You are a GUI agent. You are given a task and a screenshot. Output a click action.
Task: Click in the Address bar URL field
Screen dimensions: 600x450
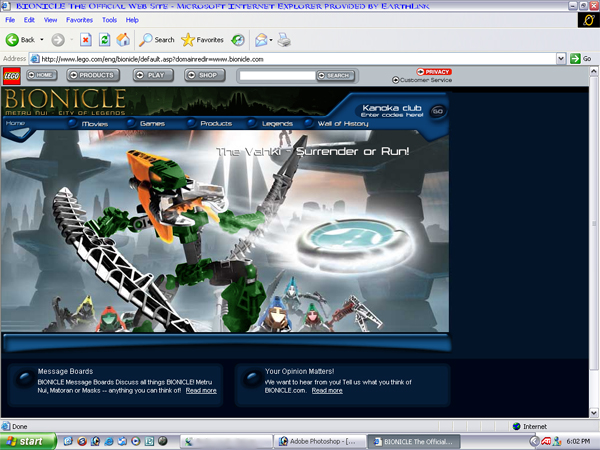[293, 59]
